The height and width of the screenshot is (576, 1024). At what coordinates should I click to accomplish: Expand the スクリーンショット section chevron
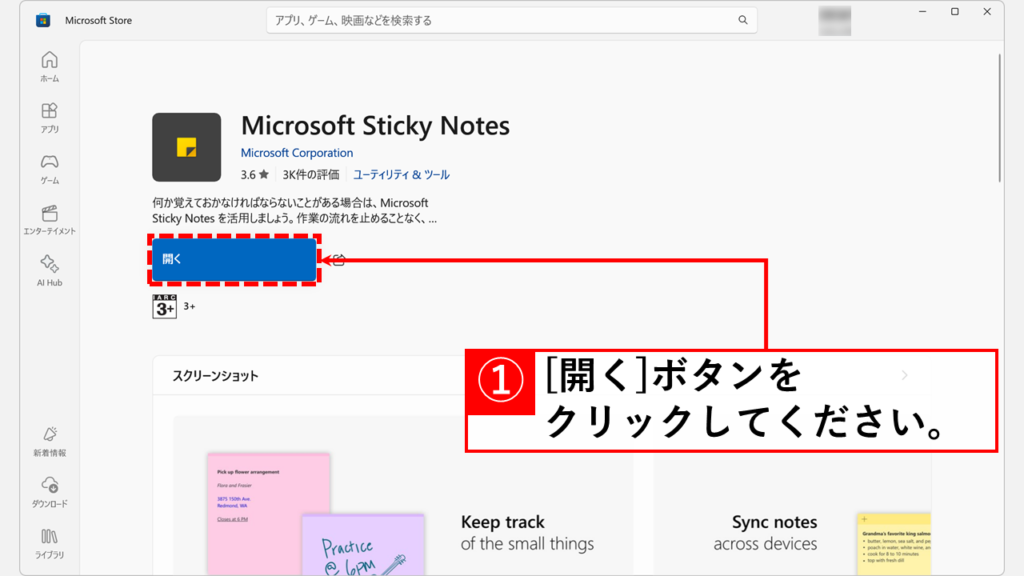click(x=904, y=376)
